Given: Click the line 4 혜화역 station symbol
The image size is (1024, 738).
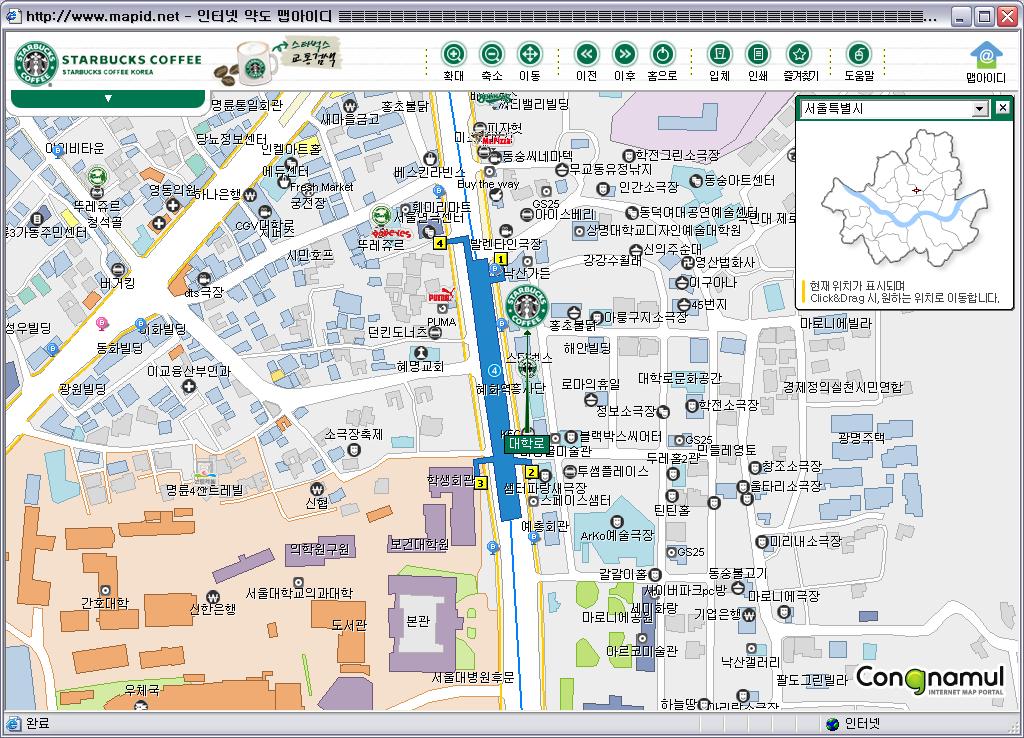Looking at the screenshot, I should tap(494, 371).
